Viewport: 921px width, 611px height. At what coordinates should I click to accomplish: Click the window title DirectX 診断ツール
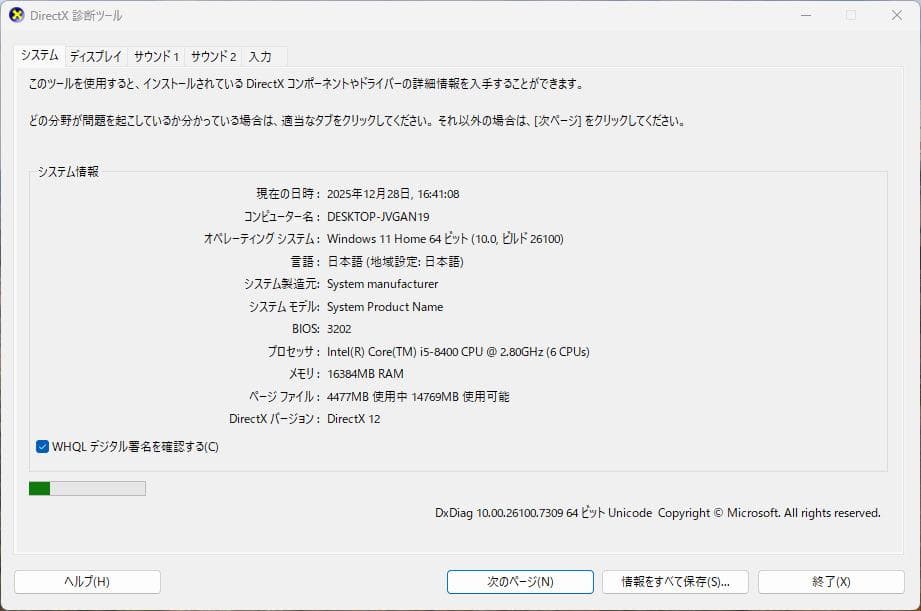click(76, 16)
